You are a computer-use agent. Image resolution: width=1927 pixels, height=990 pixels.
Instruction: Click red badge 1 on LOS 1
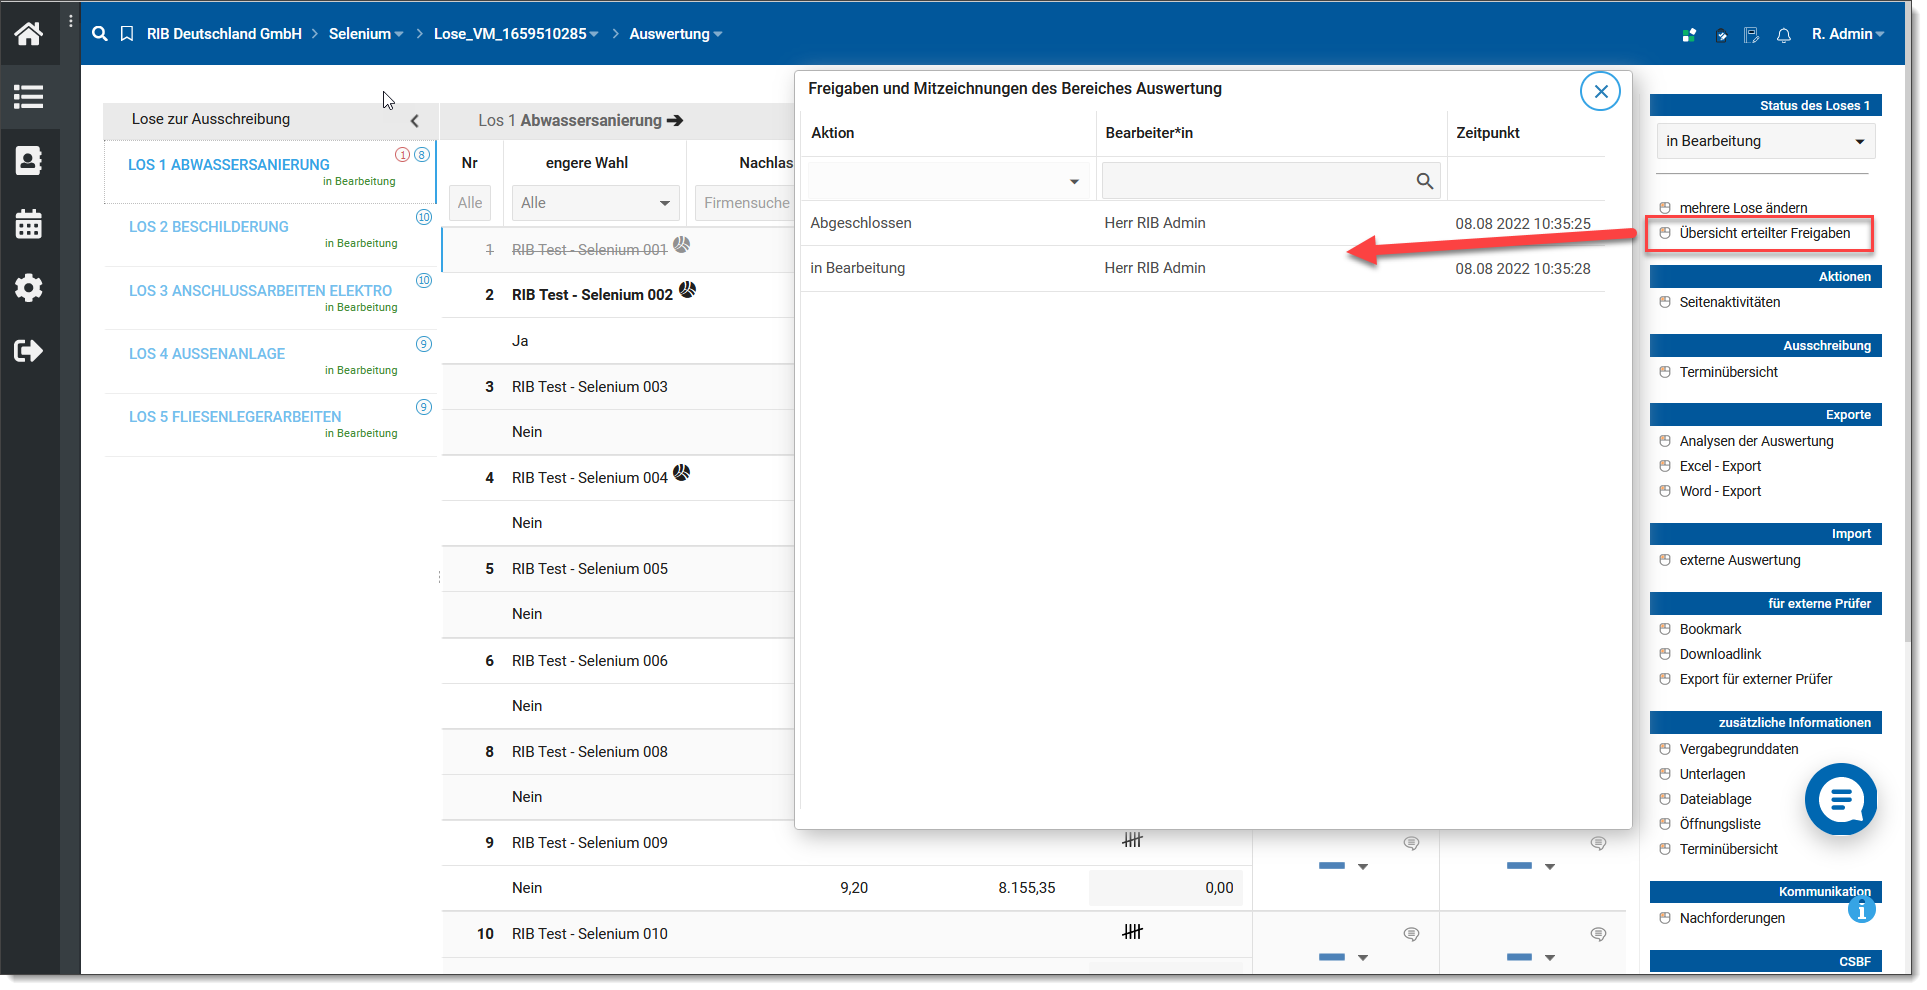402,155
